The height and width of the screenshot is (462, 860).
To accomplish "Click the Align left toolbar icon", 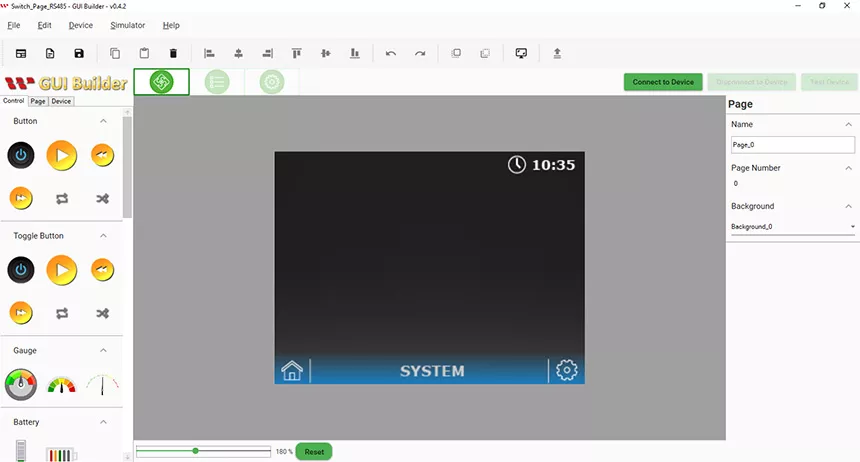I will pos(209,53).
